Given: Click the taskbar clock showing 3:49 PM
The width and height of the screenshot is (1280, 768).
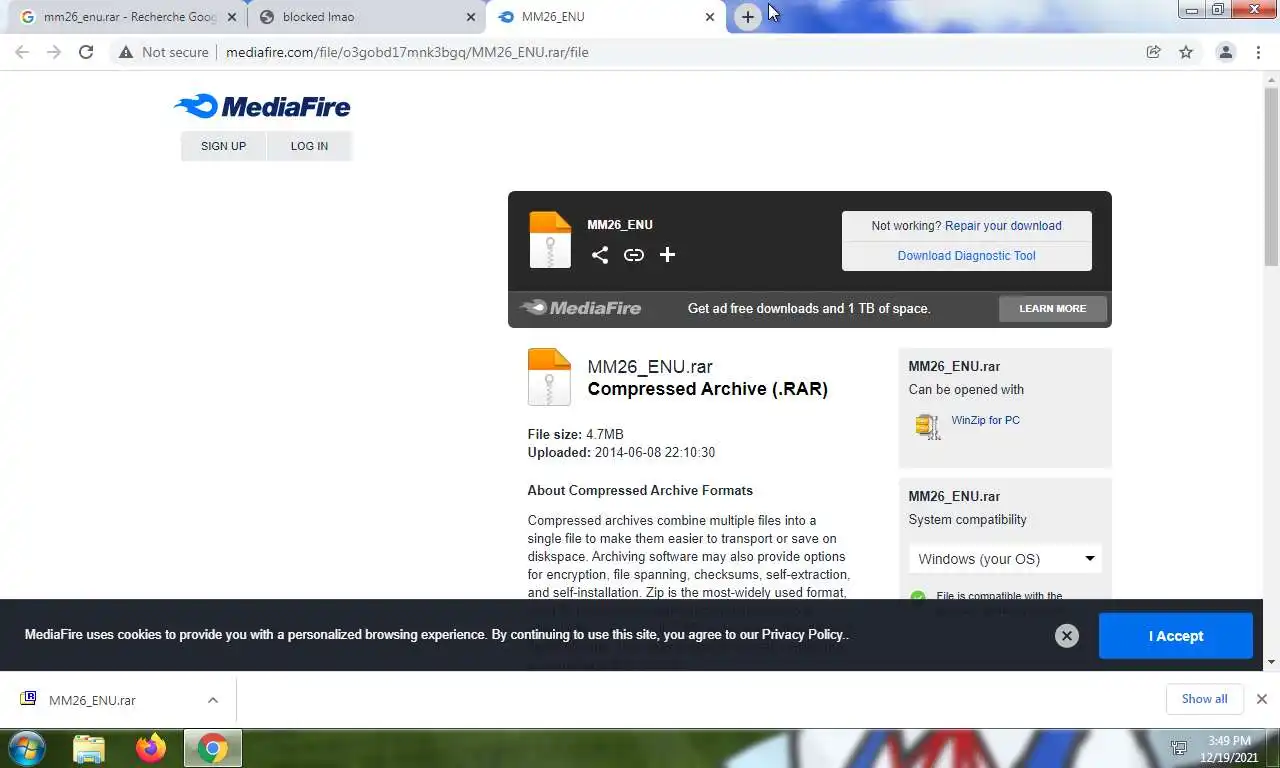Looking at the screenshot, I should [x=1229, y=748].
